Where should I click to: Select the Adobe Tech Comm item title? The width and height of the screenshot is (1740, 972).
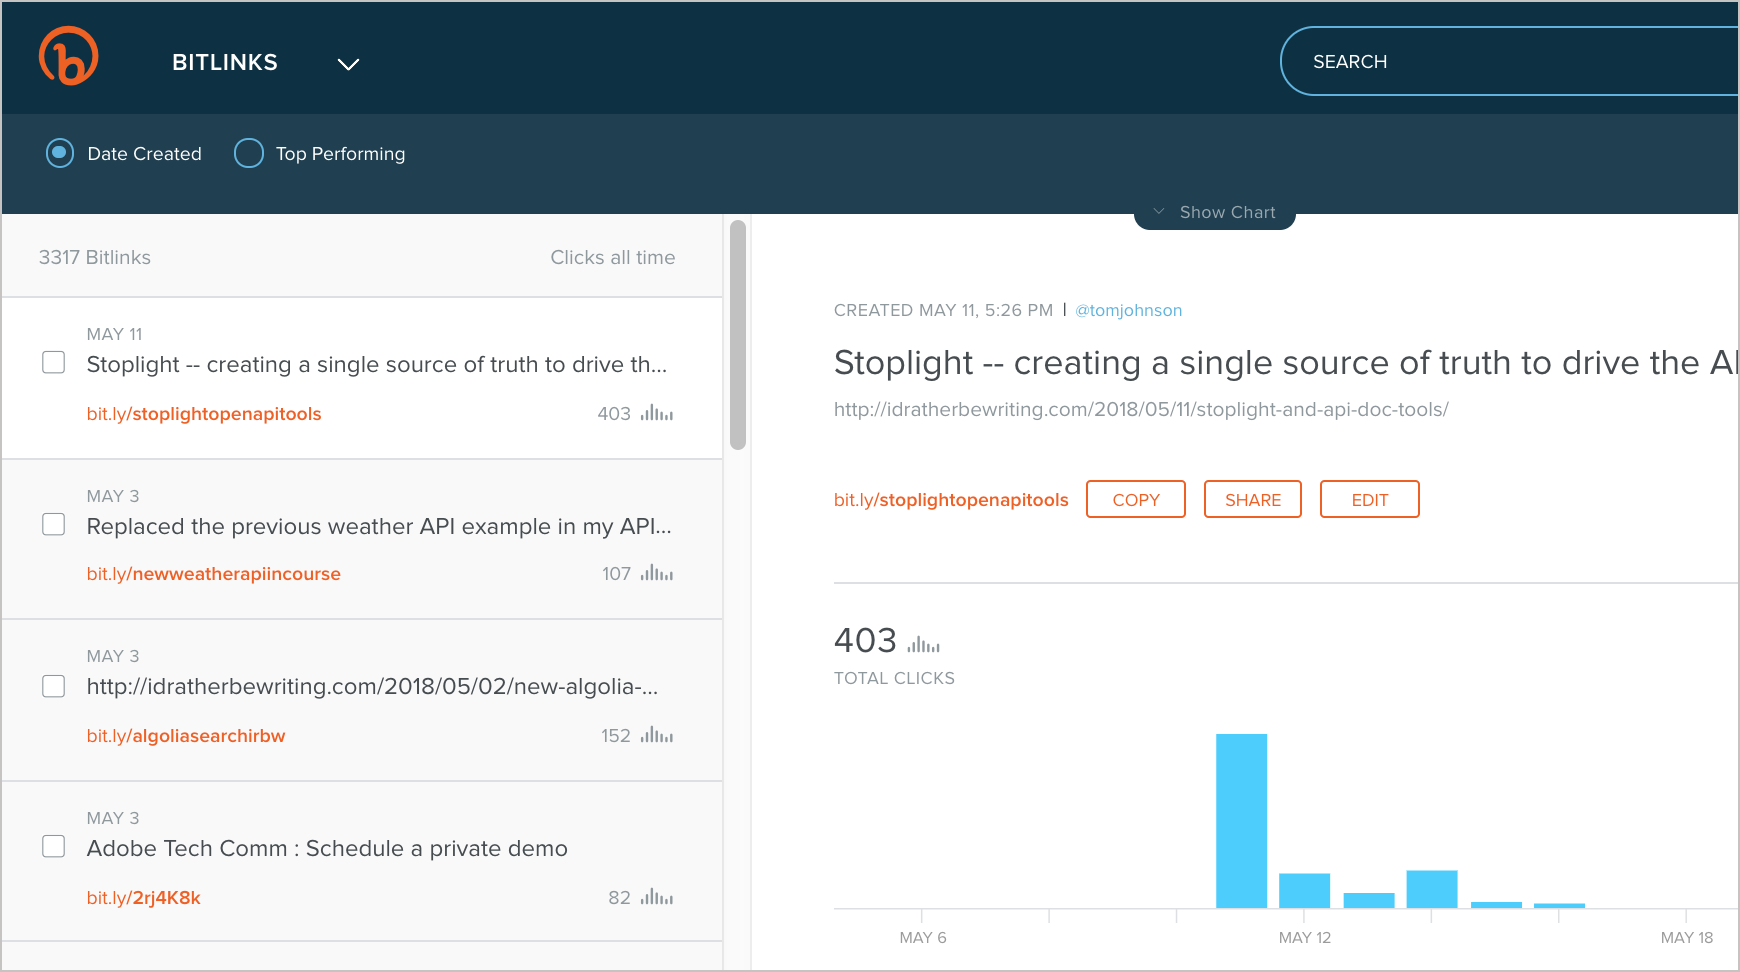327,848
